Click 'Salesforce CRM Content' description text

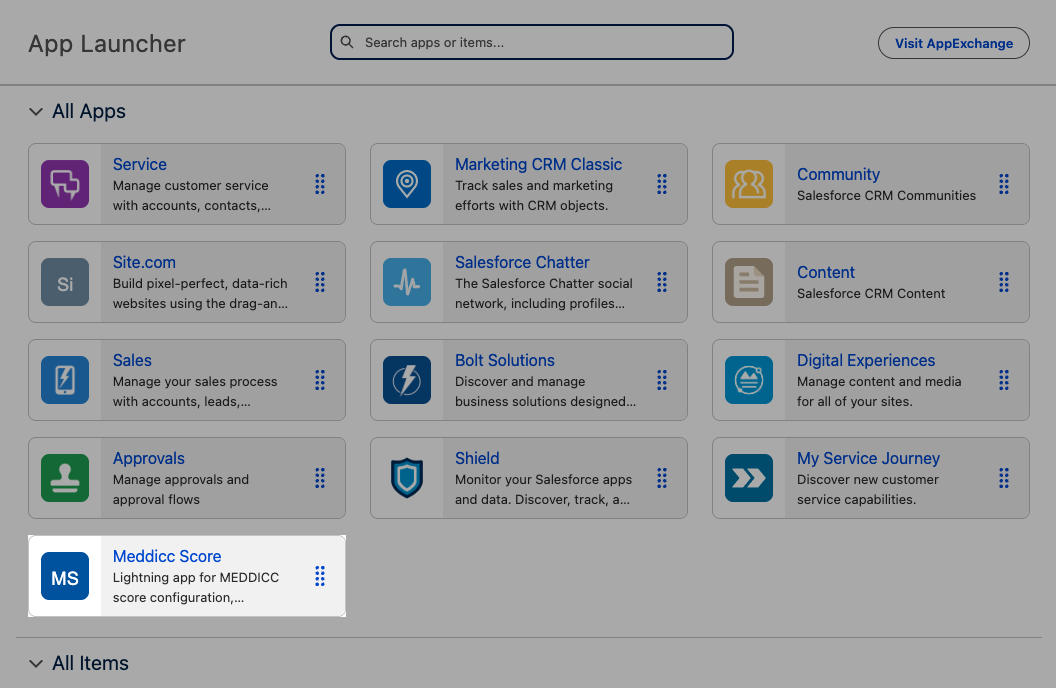[871, 294]
